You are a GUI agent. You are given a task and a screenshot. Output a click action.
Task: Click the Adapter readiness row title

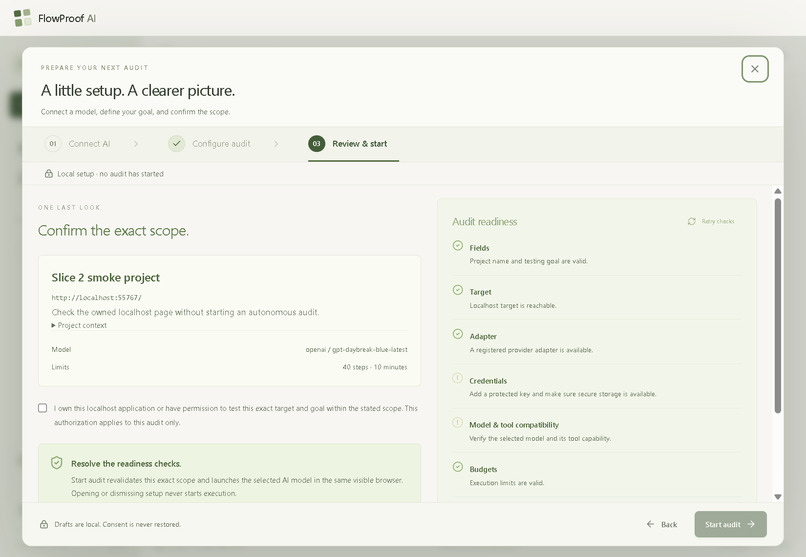tap(483, 337)
